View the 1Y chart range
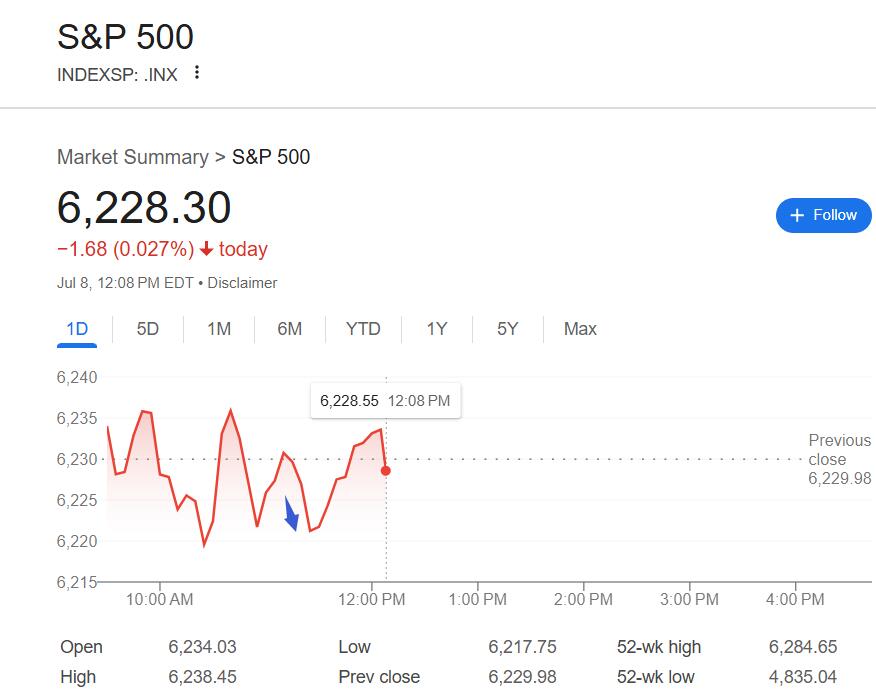This screenshot has width=876, height=695. tap(437, 329)
